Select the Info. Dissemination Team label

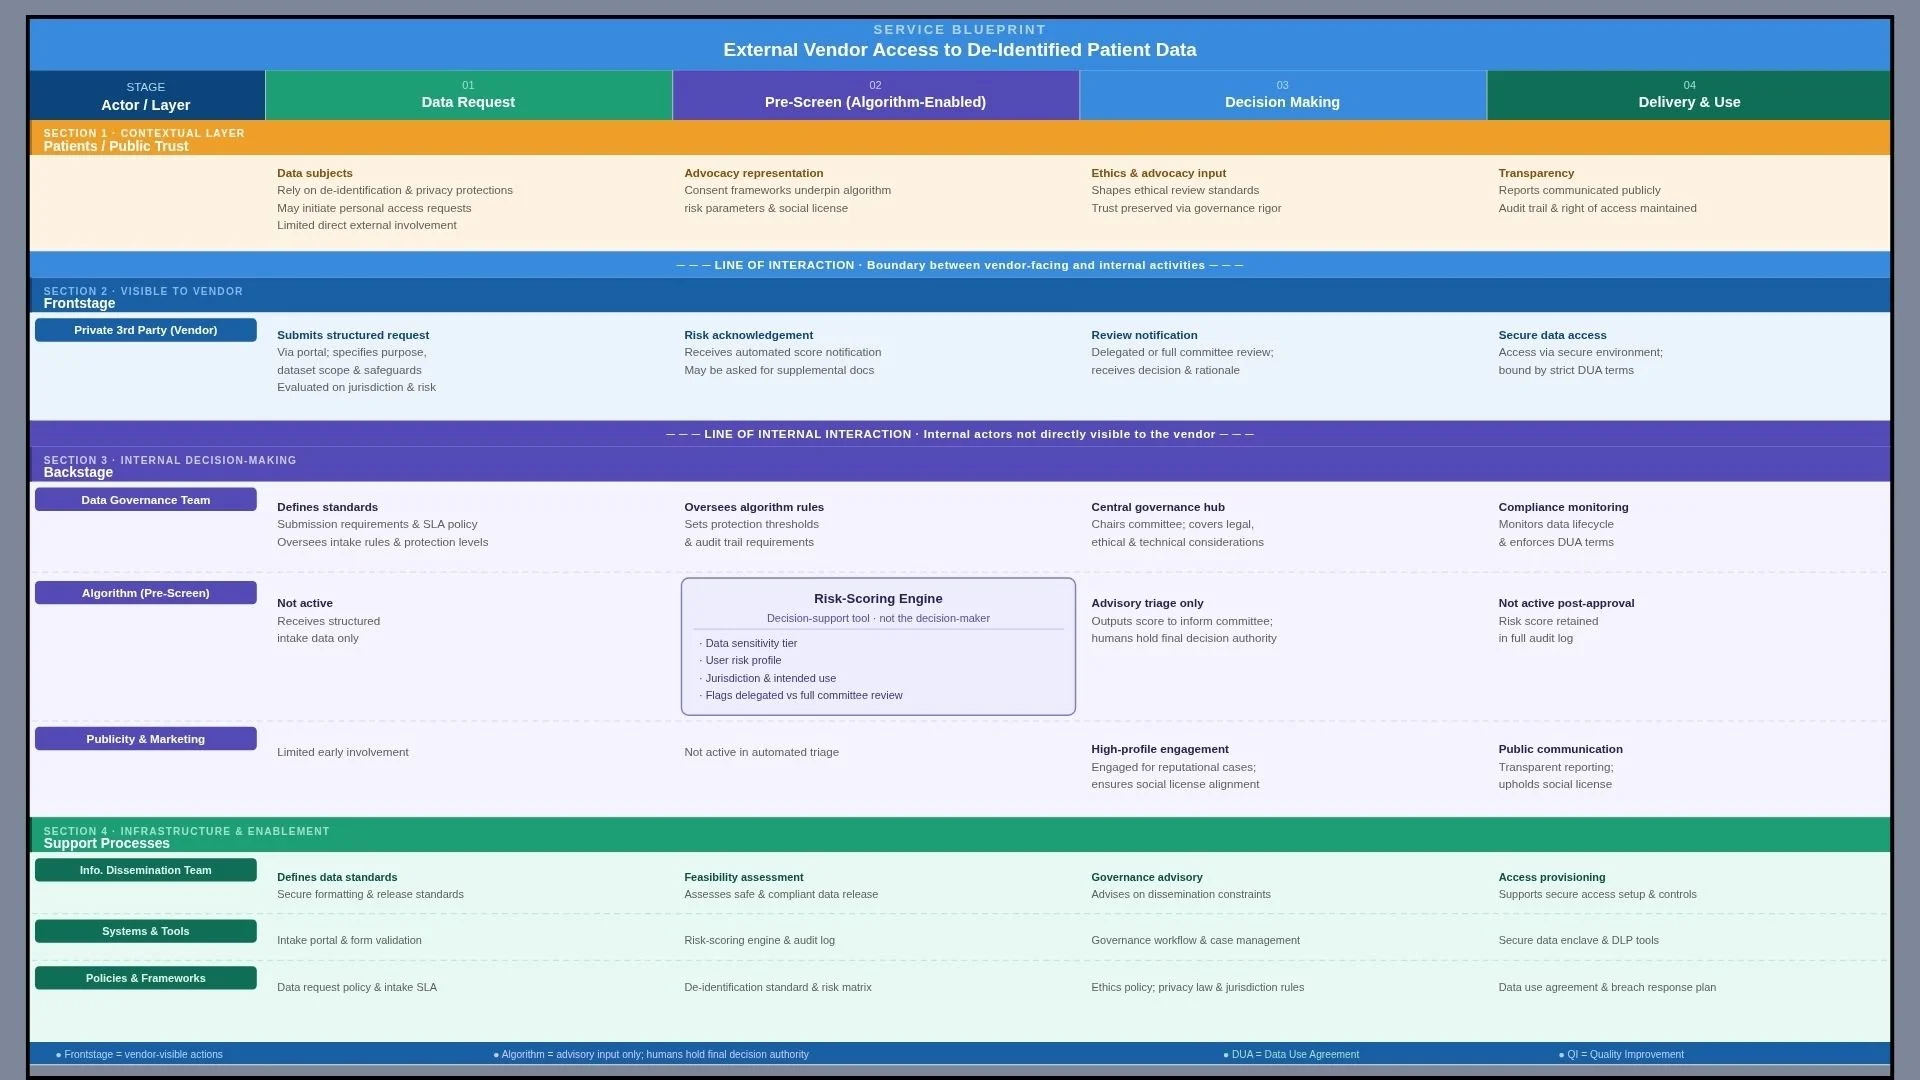tap(146, 870)
